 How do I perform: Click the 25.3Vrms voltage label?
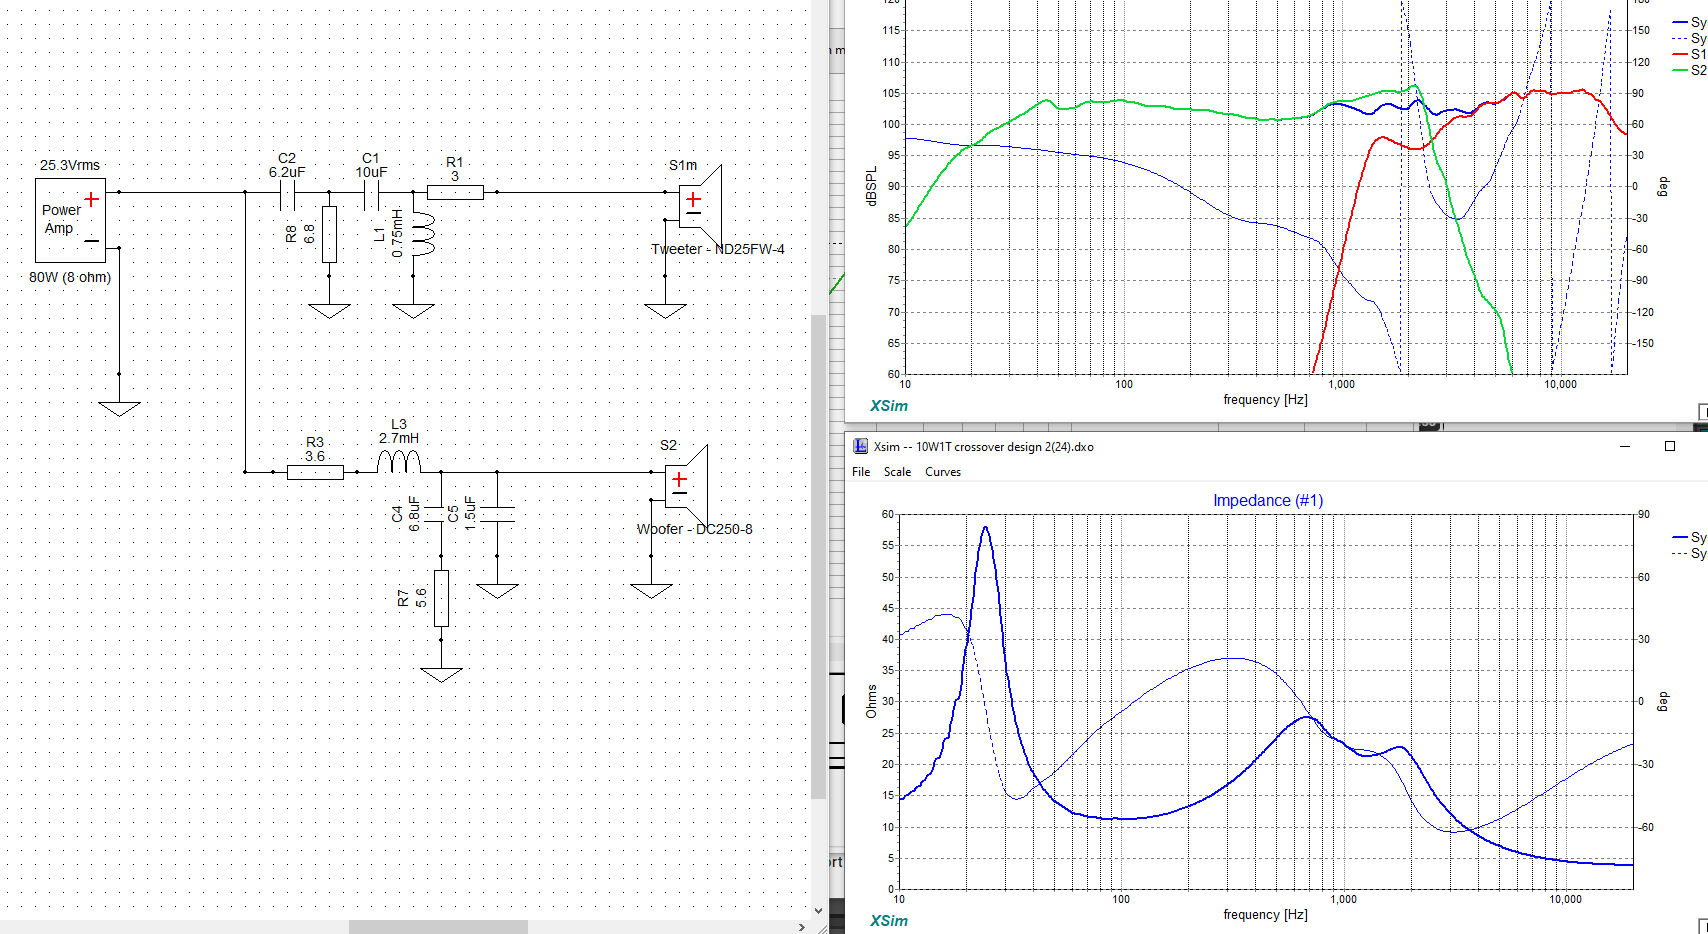pyautogui.click(x=70, y=165)
